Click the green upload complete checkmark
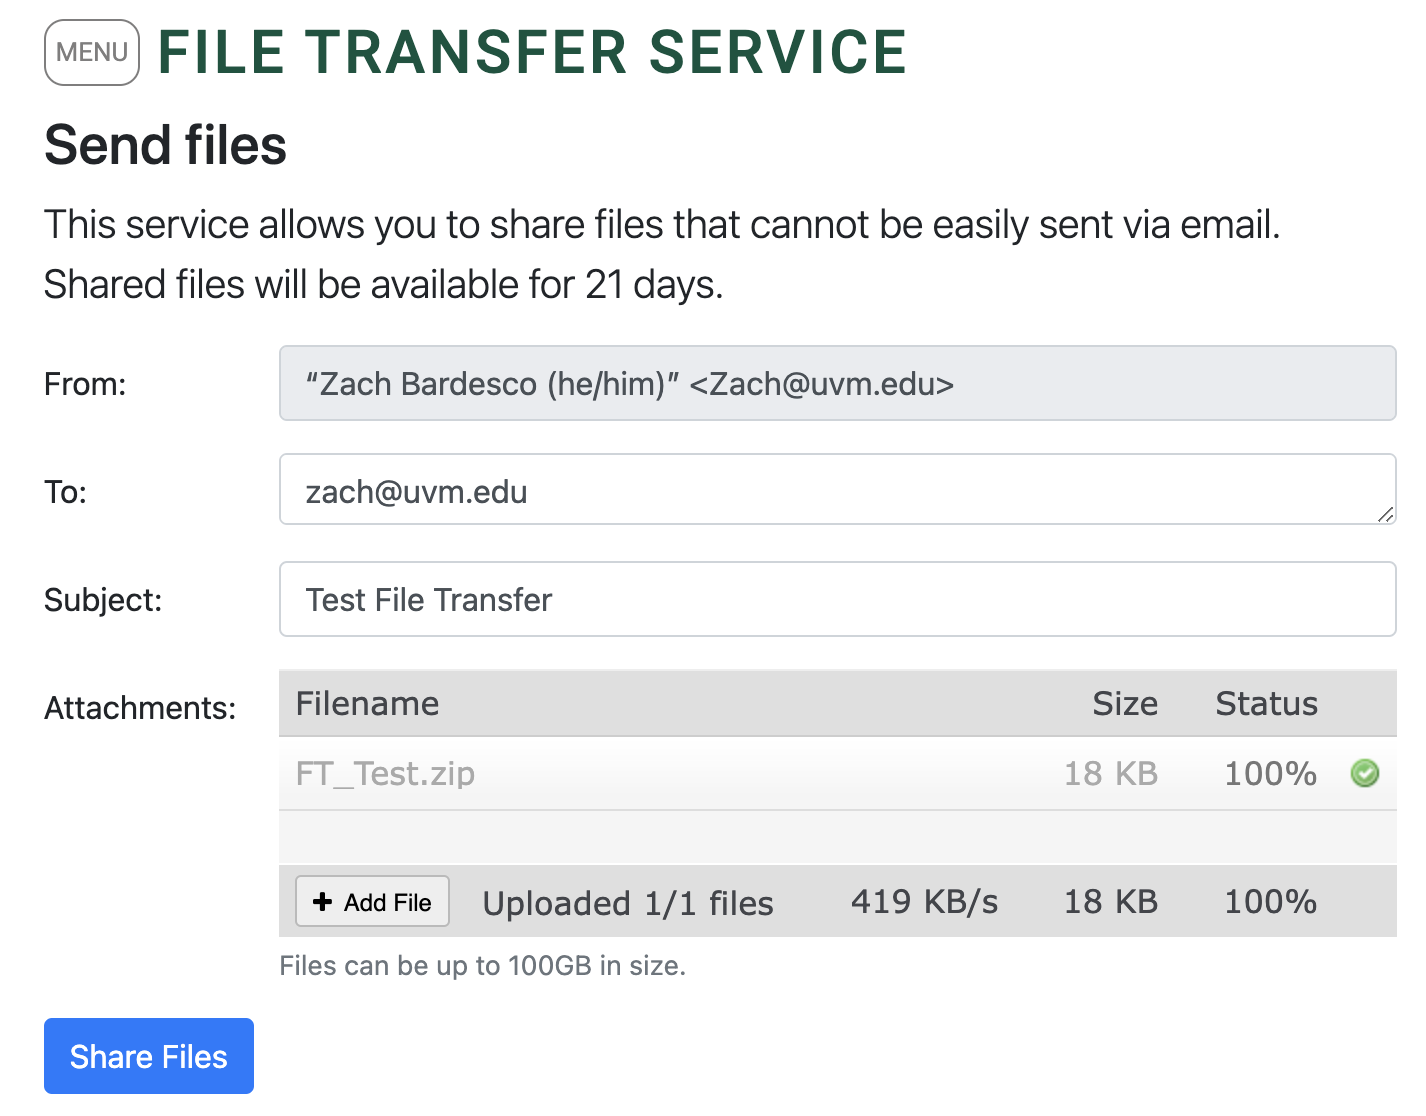The image size is (1426, 1116). point(1365,773)
